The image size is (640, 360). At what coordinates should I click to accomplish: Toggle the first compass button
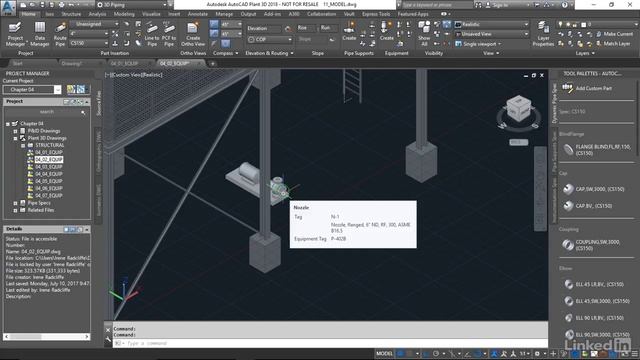214,24
